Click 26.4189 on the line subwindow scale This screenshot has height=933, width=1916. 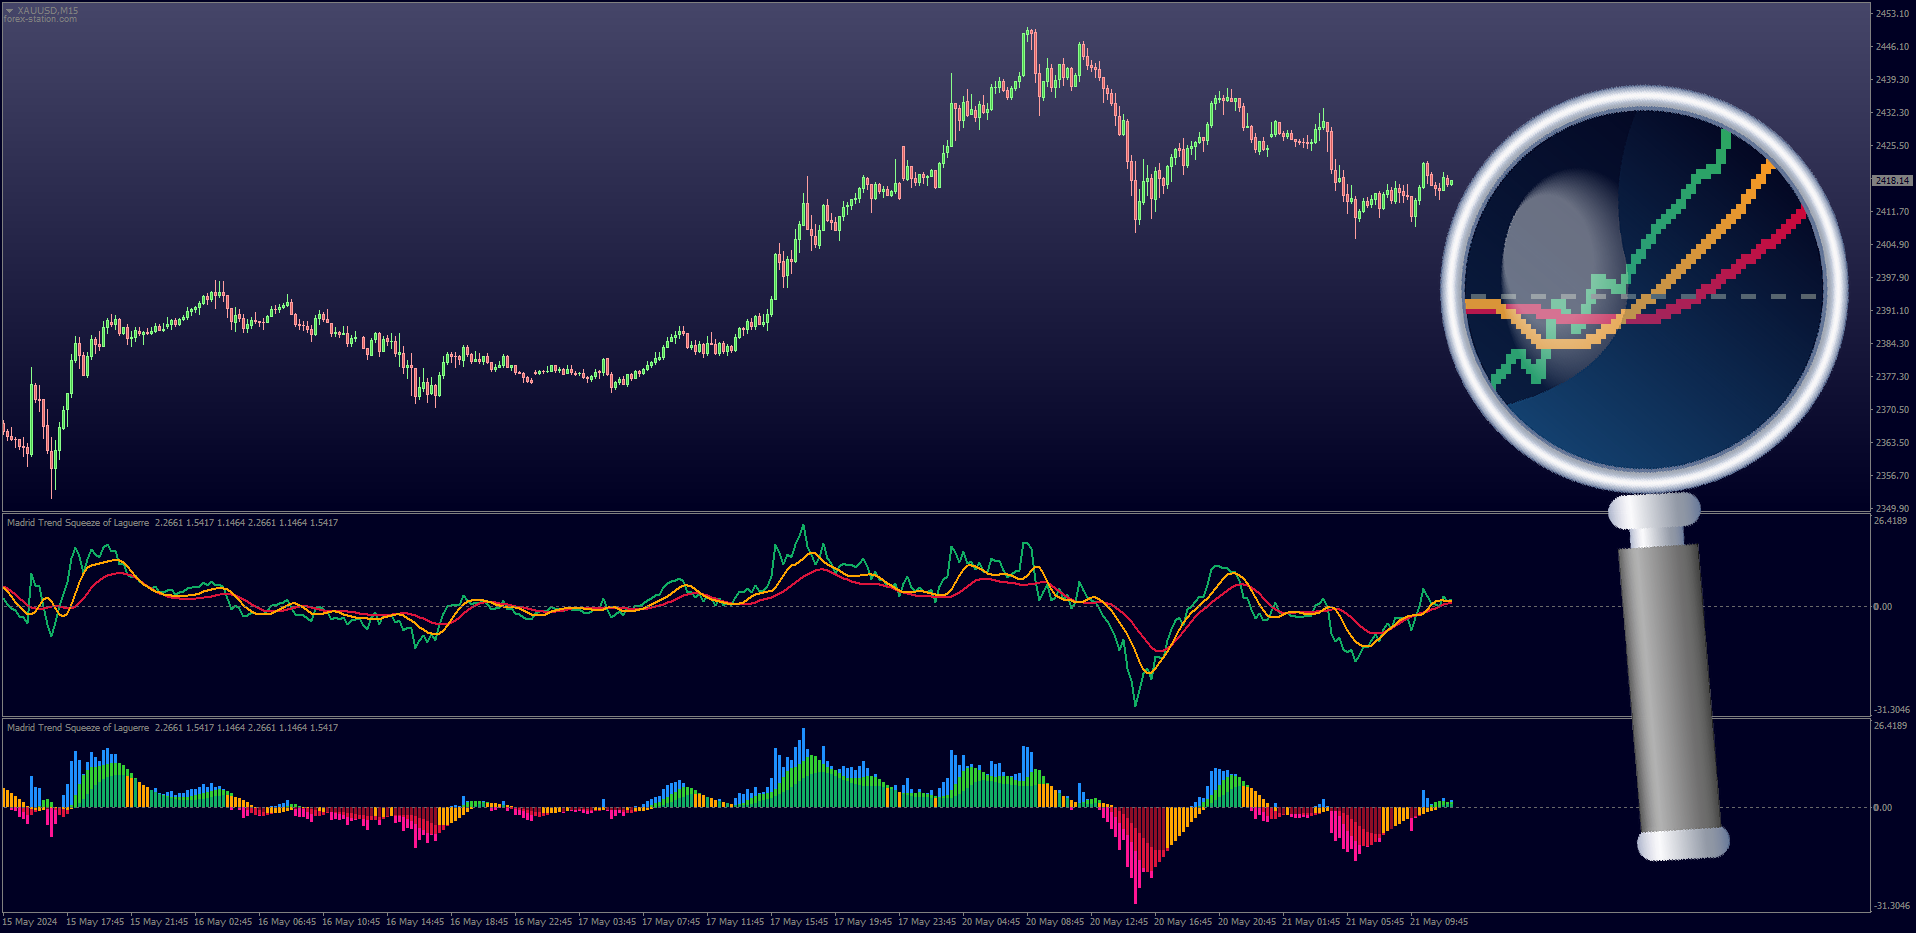pyautogui.click(x=1891, y=521)
